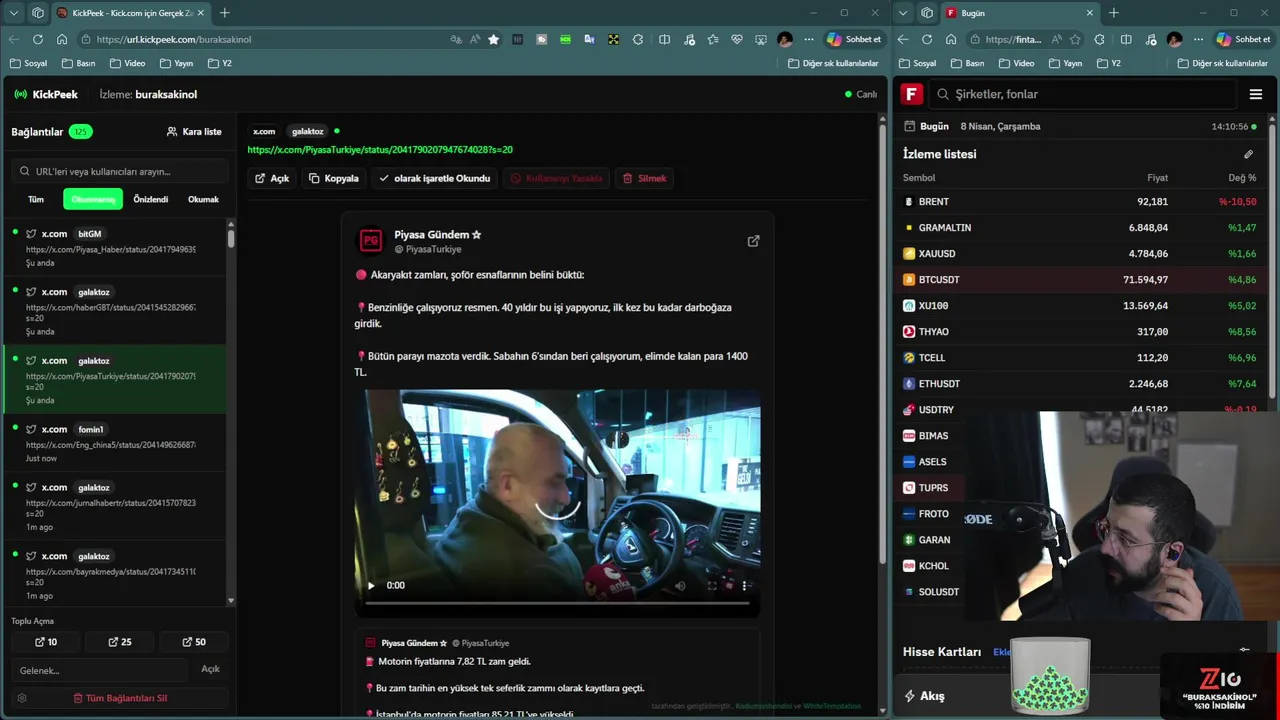Open the bitGM x.com link entry
The width and height of the screenshot is (1280, 720).
tap(115, 248)
